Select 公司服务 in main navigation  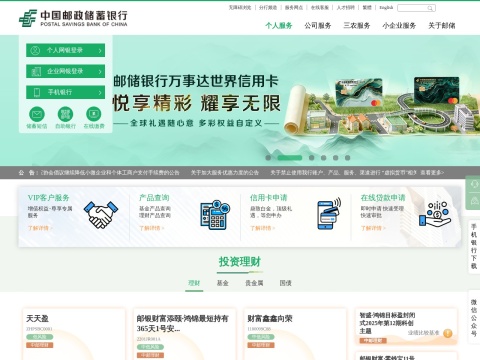coord(318,26)
